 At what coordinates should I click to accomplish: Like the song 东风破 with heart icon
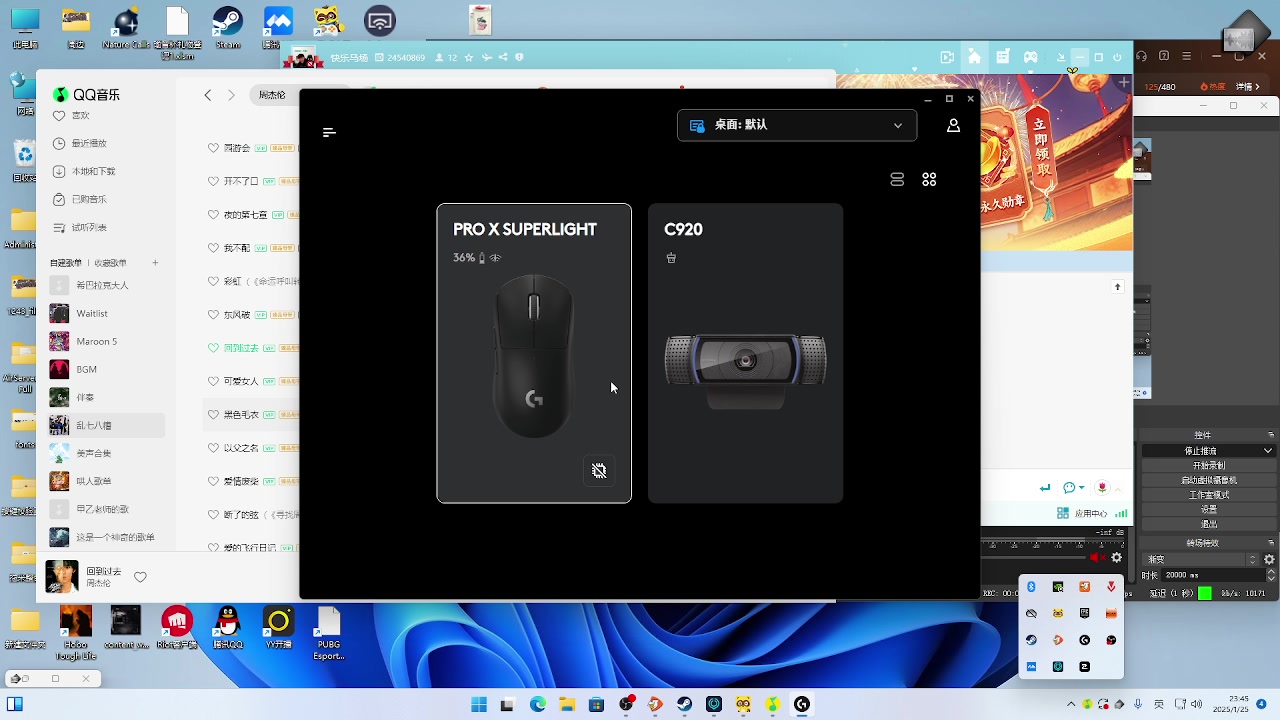point(213,314)
